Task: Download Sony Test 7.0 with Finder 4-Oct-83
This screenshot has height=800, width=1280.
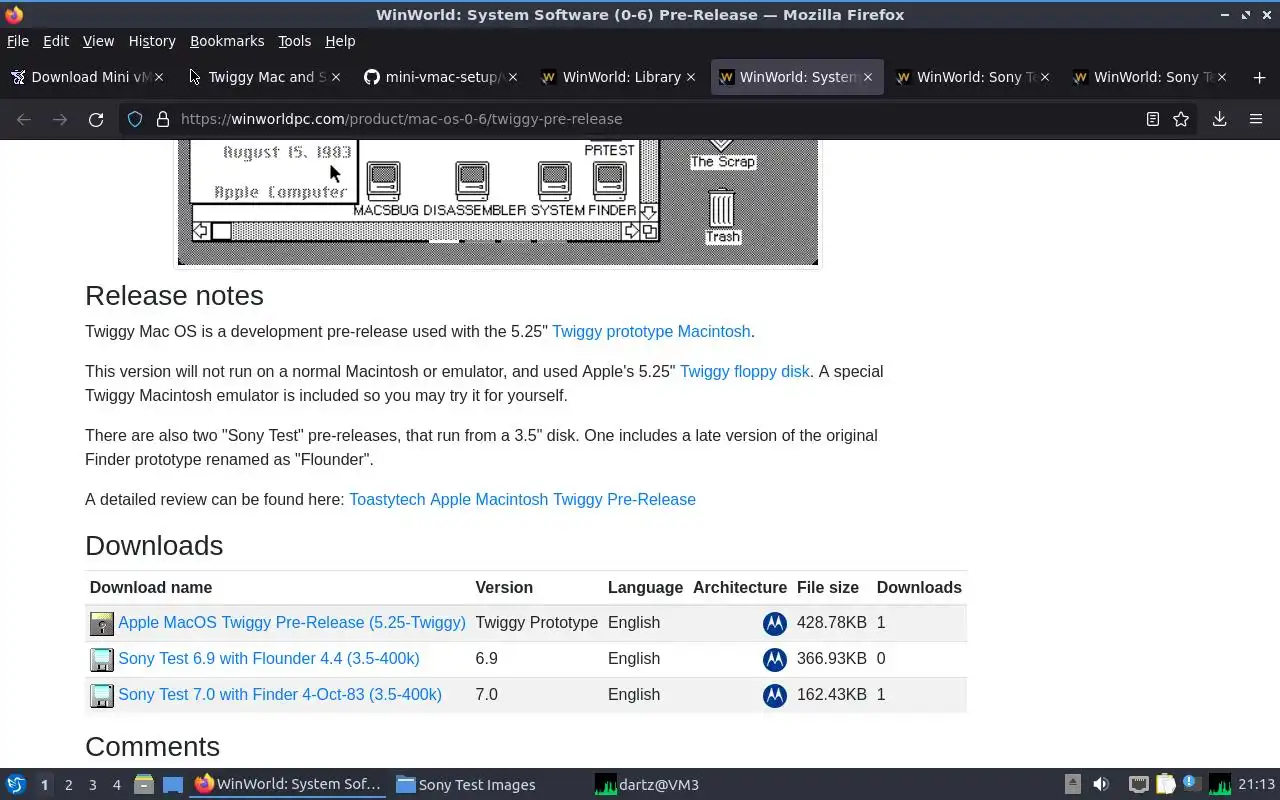Action: 280,694
